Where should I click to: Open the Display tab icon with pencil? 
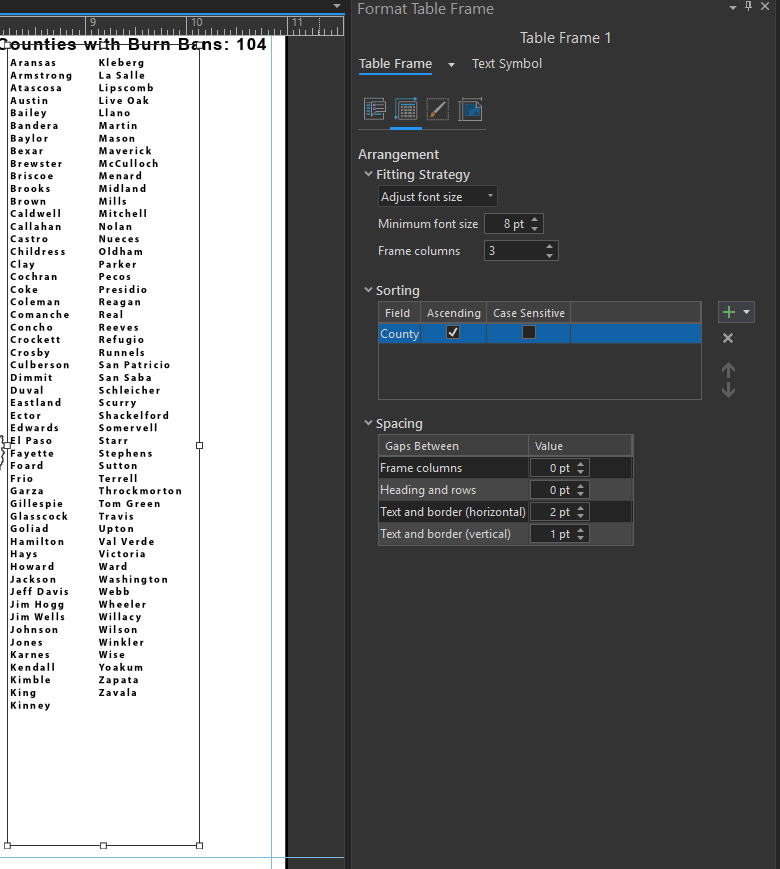437,109
